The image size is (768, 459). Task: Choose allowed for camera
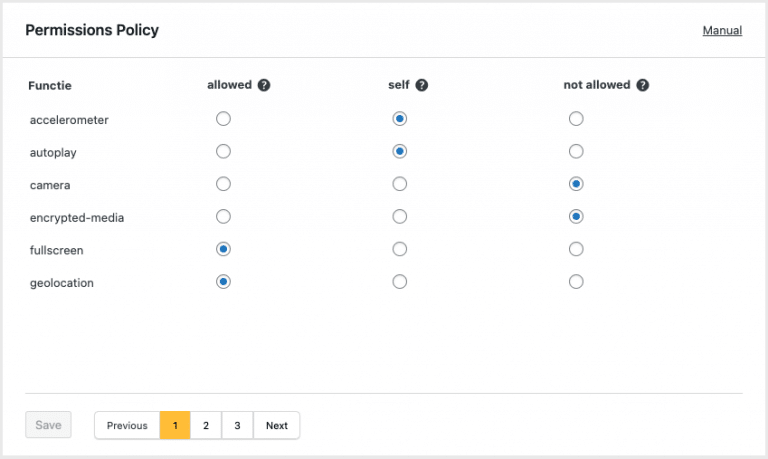tap(224, 184)
